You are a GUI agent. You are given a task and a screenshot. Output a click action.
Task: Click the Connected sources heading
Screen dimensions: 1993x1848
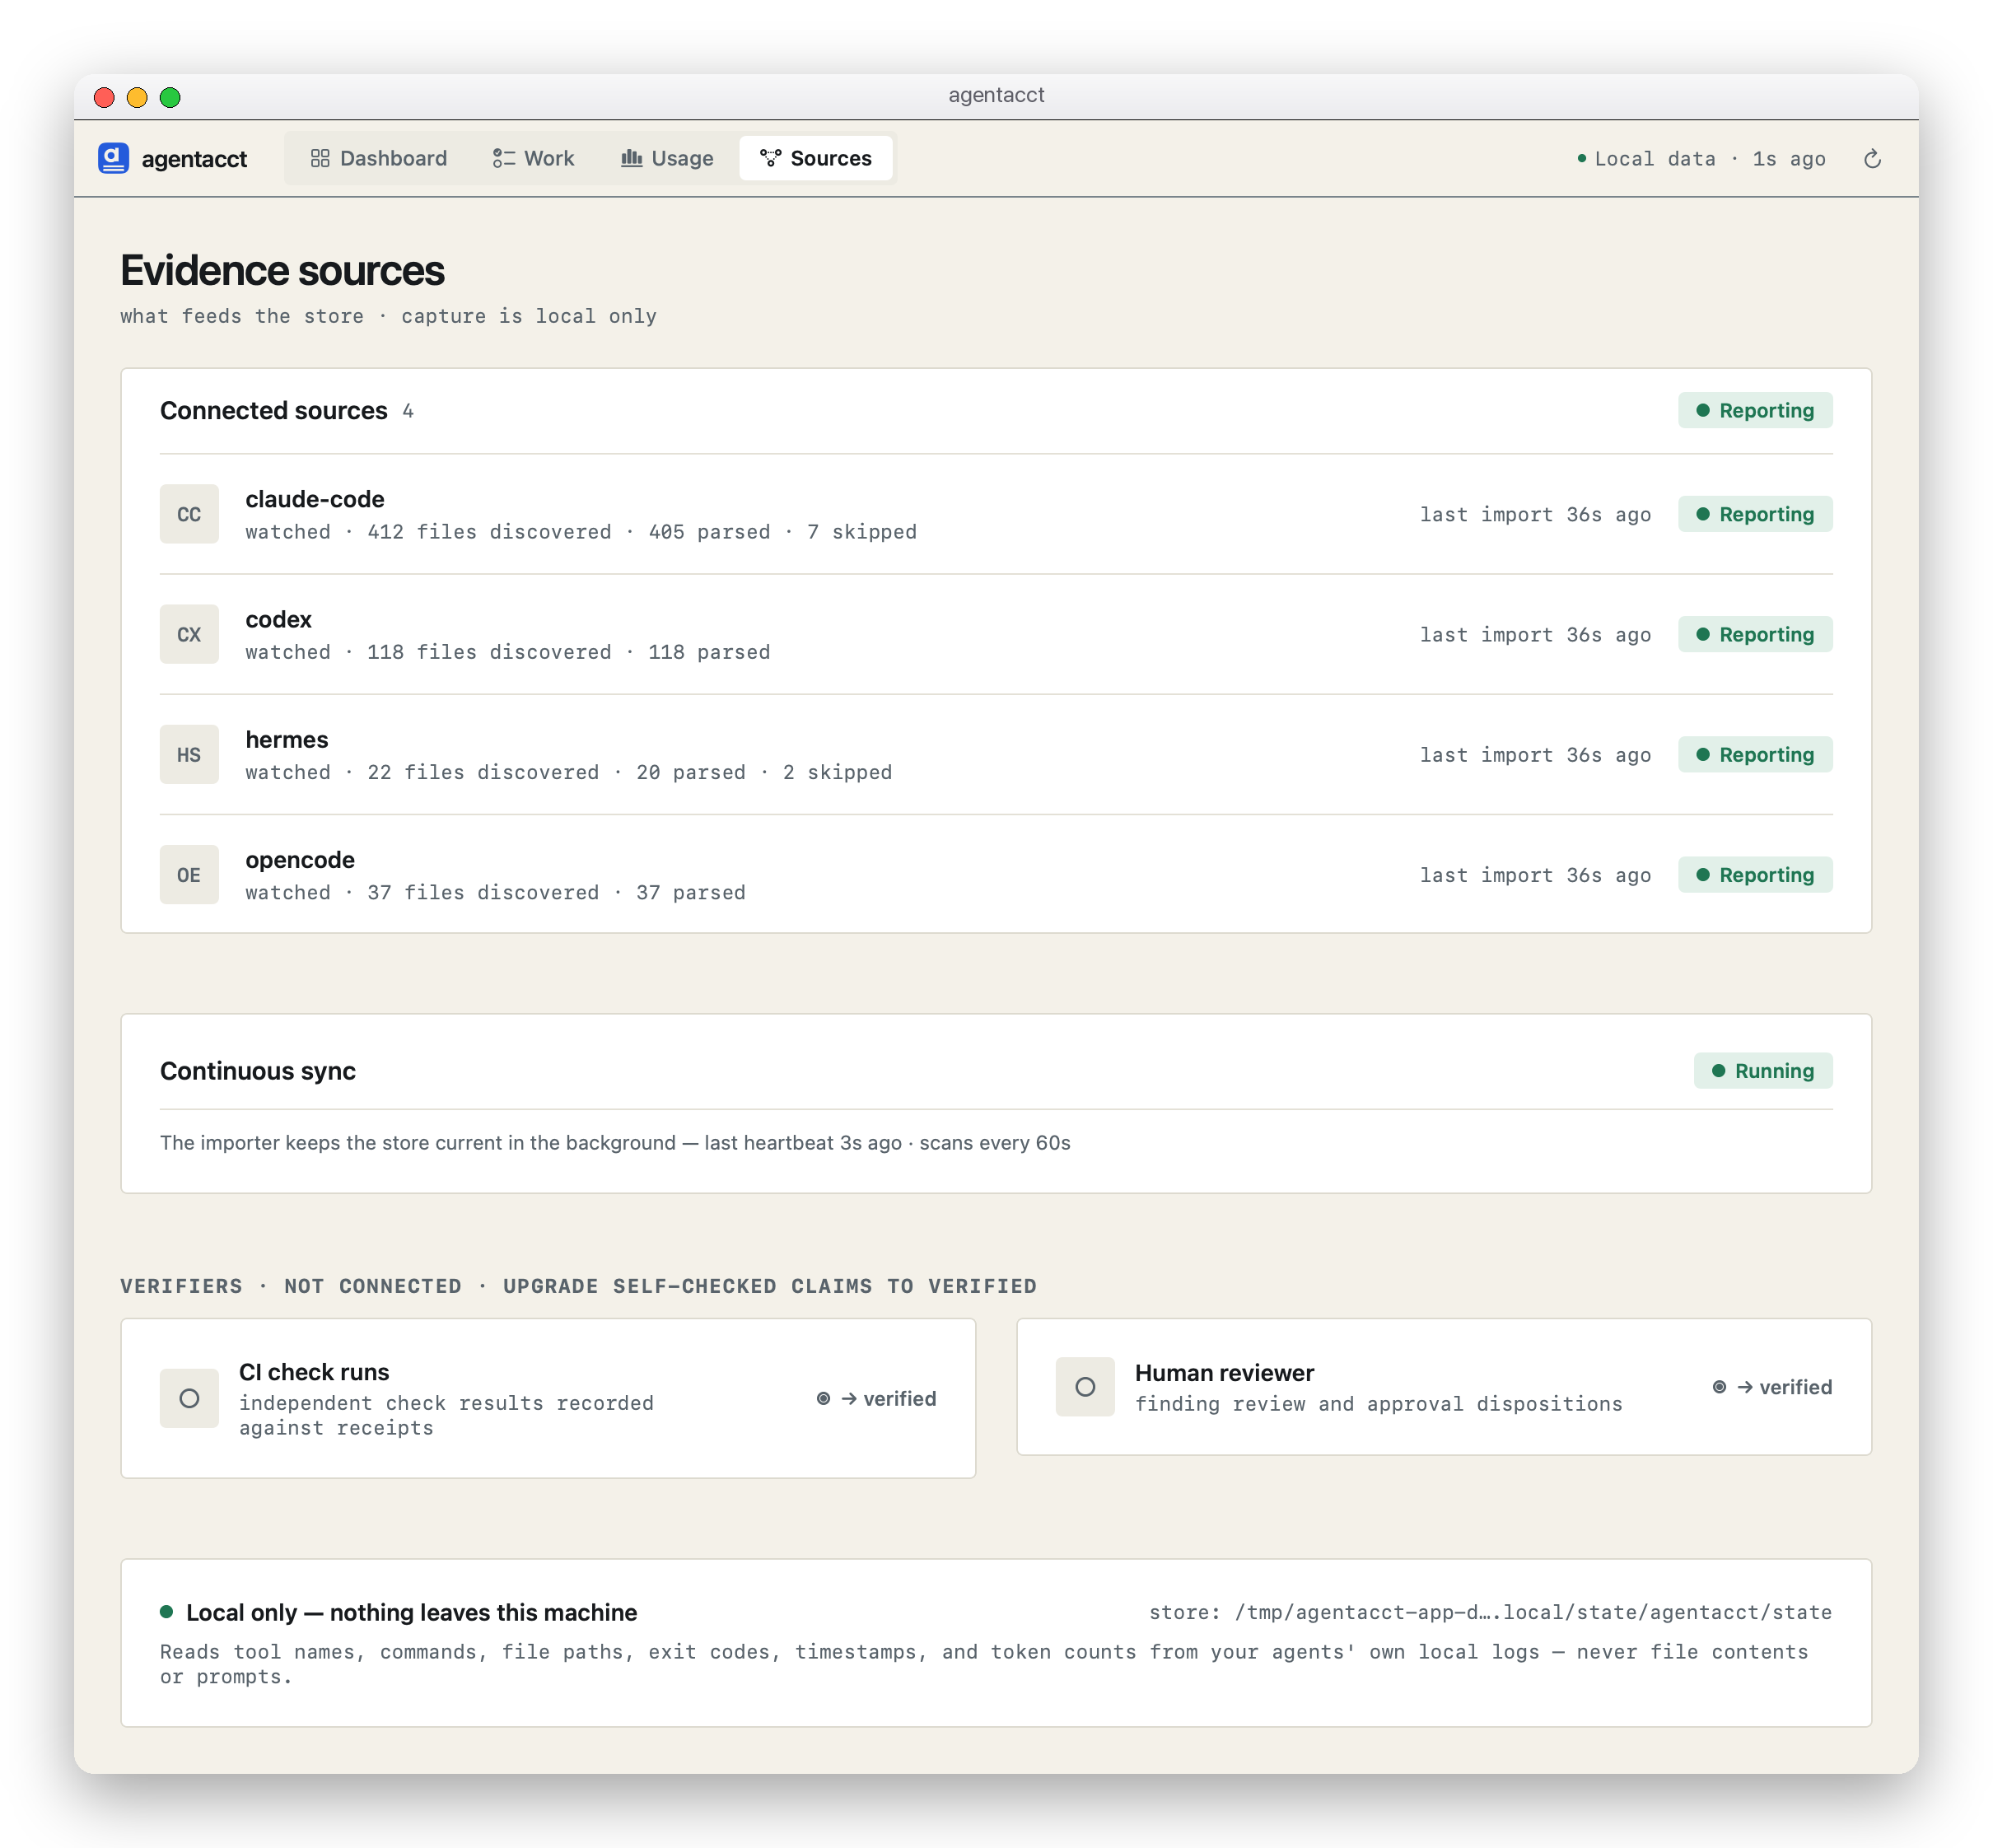273,410
